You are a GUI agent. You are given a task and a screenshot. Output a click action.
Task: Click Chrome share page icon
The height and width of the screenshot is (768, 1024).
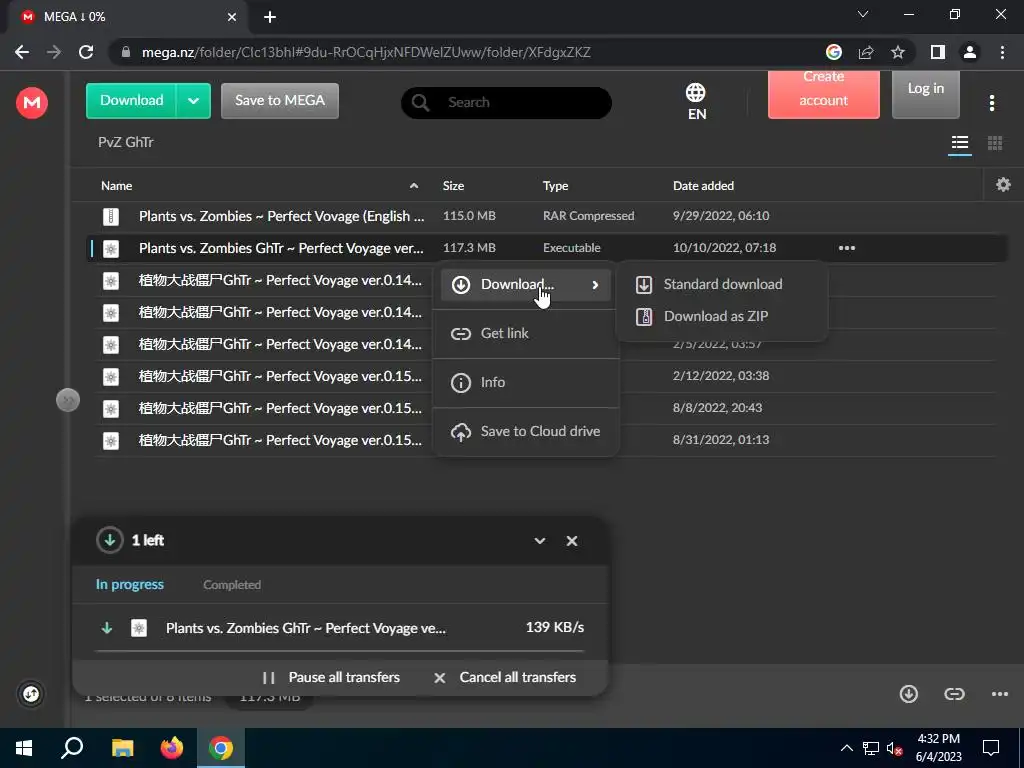coord(866,52)
